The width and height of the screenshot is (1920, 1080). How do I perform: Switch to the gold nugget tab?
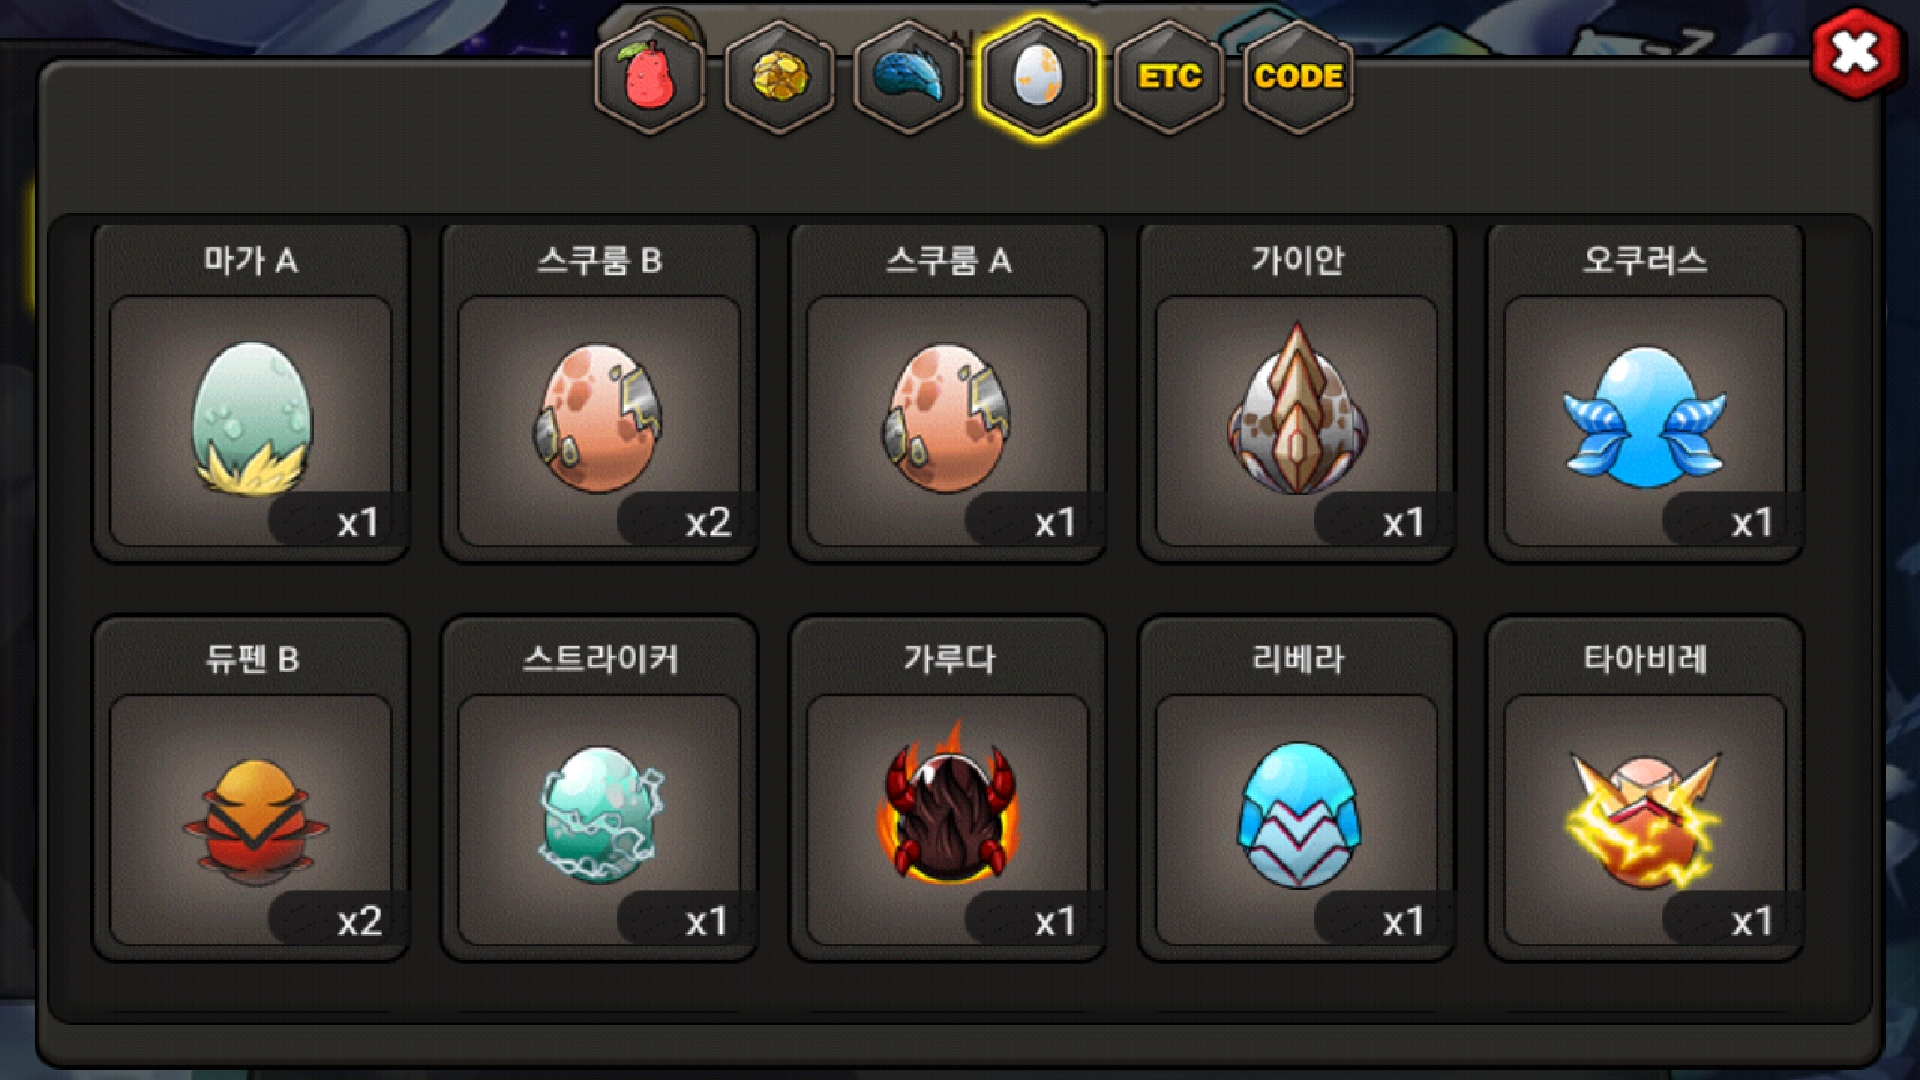coord(780,78)
